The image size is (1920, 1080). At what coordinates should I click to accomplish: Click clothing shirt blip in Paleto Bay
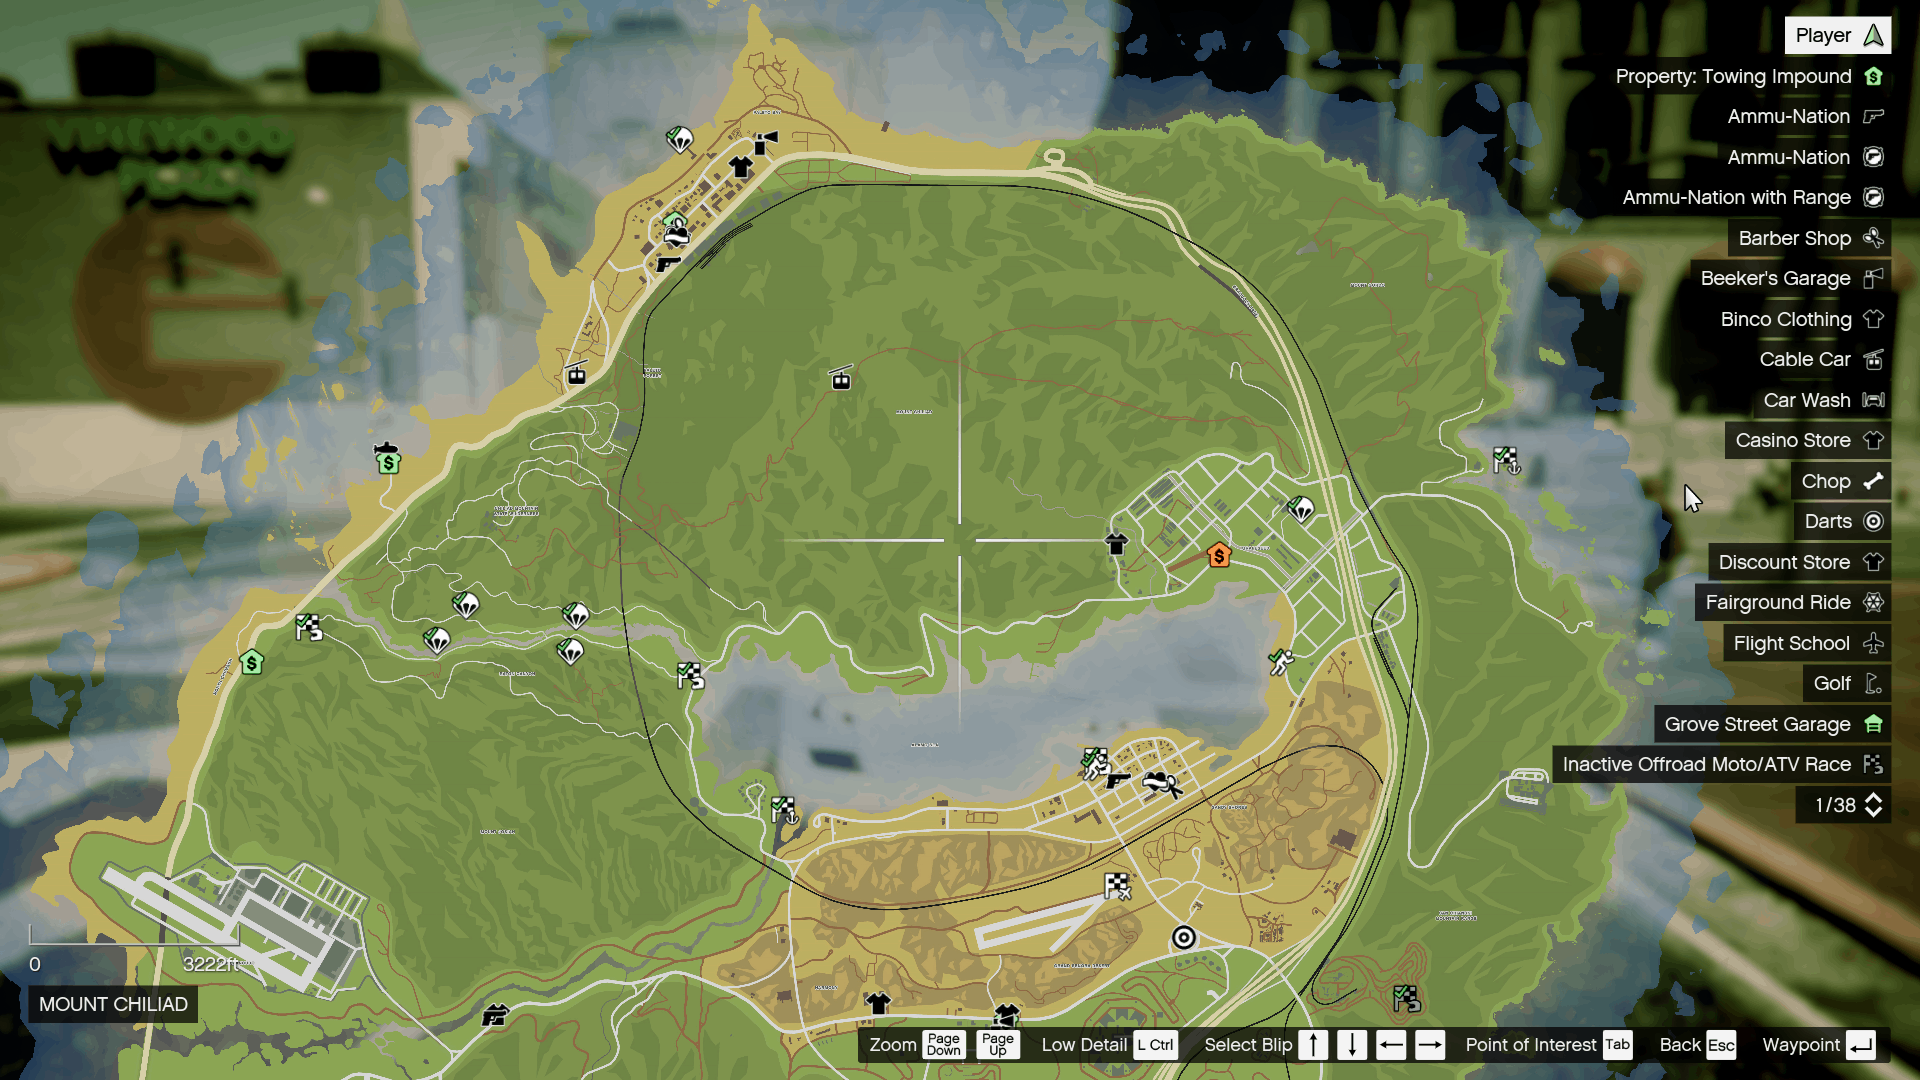coord(740,167)
